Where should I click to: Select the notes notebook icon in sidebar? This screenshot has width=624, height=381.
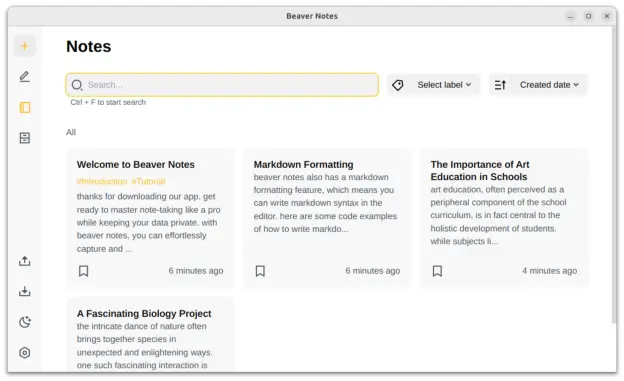(x=25, y=107)
